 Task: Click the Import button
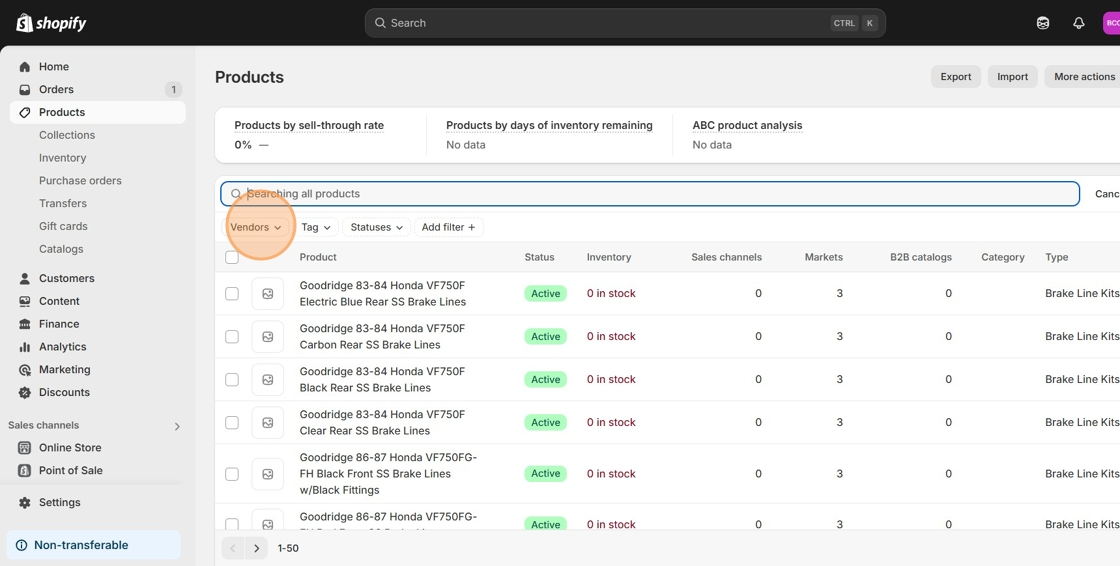(1012, 76)
